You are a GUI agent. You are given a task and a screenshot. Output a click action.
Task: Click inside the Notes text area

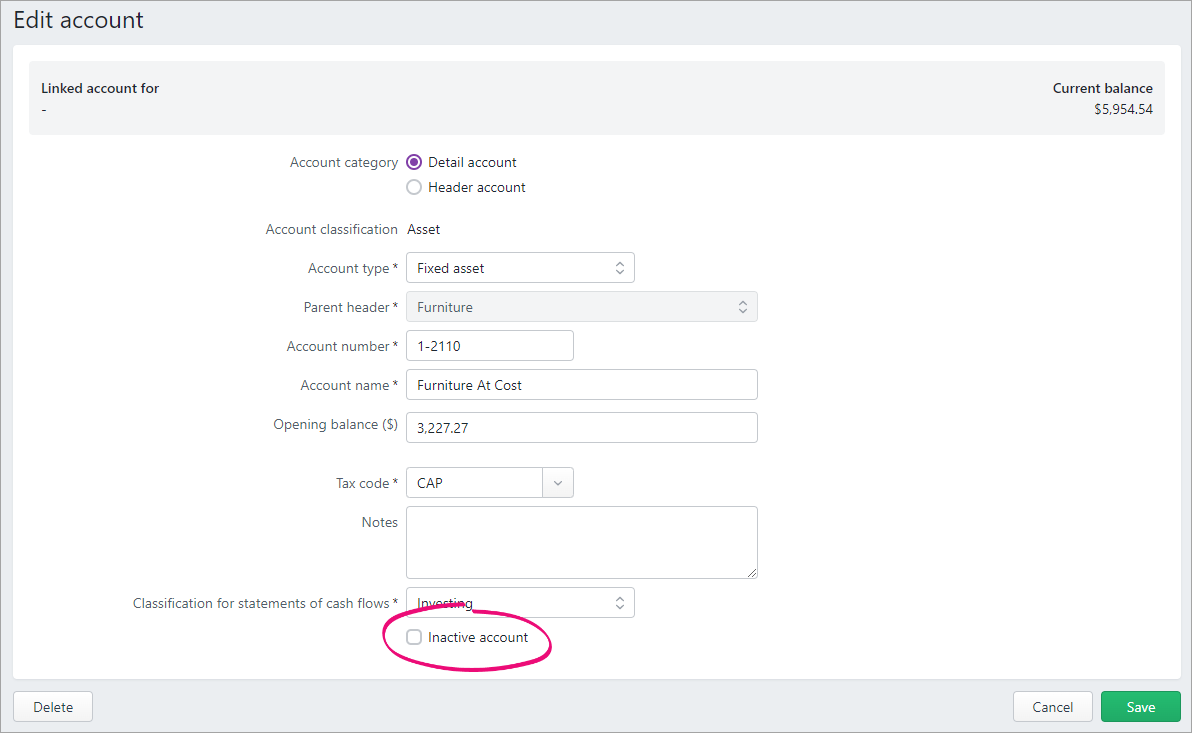pos(582,540)
